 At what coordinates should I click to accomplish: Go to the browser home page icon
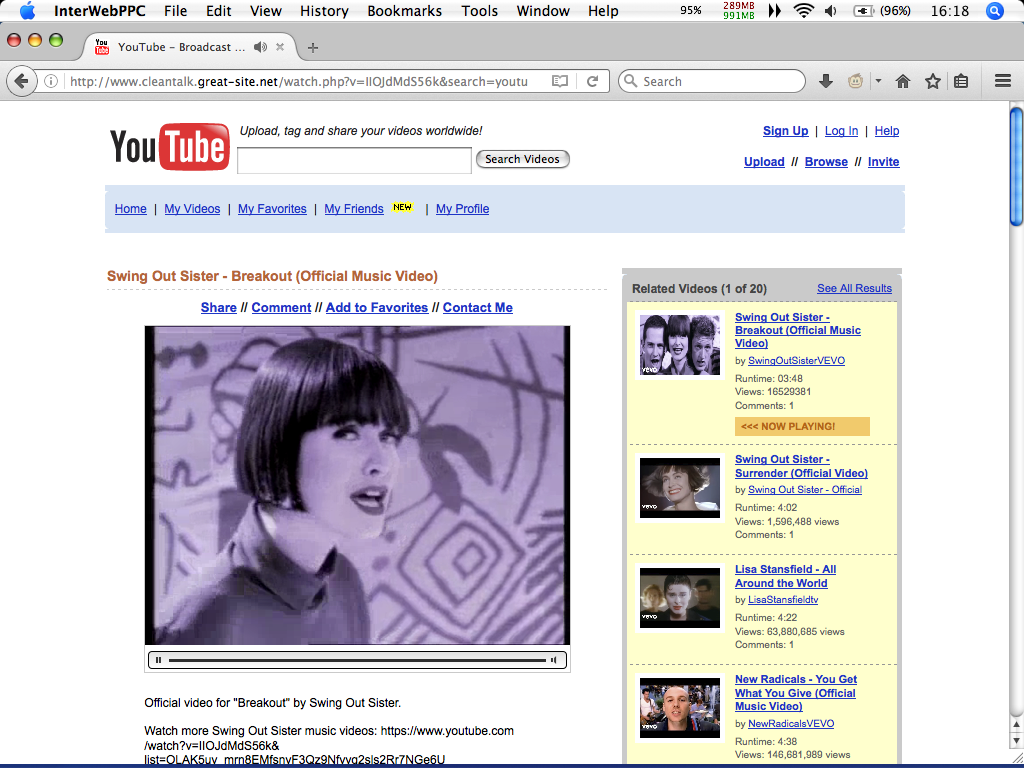[903, 81]
